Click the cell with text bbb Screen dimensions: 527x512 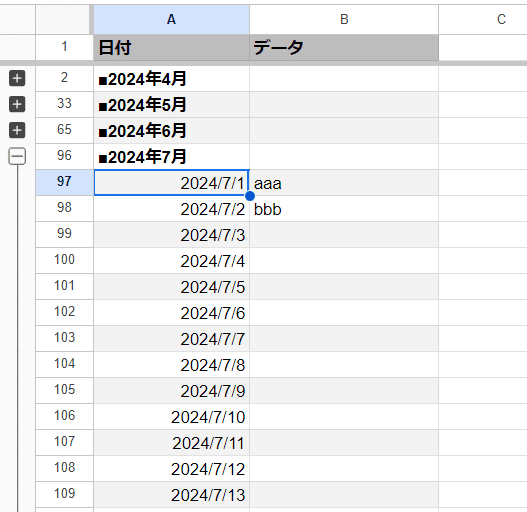click(x=344, y=208)
